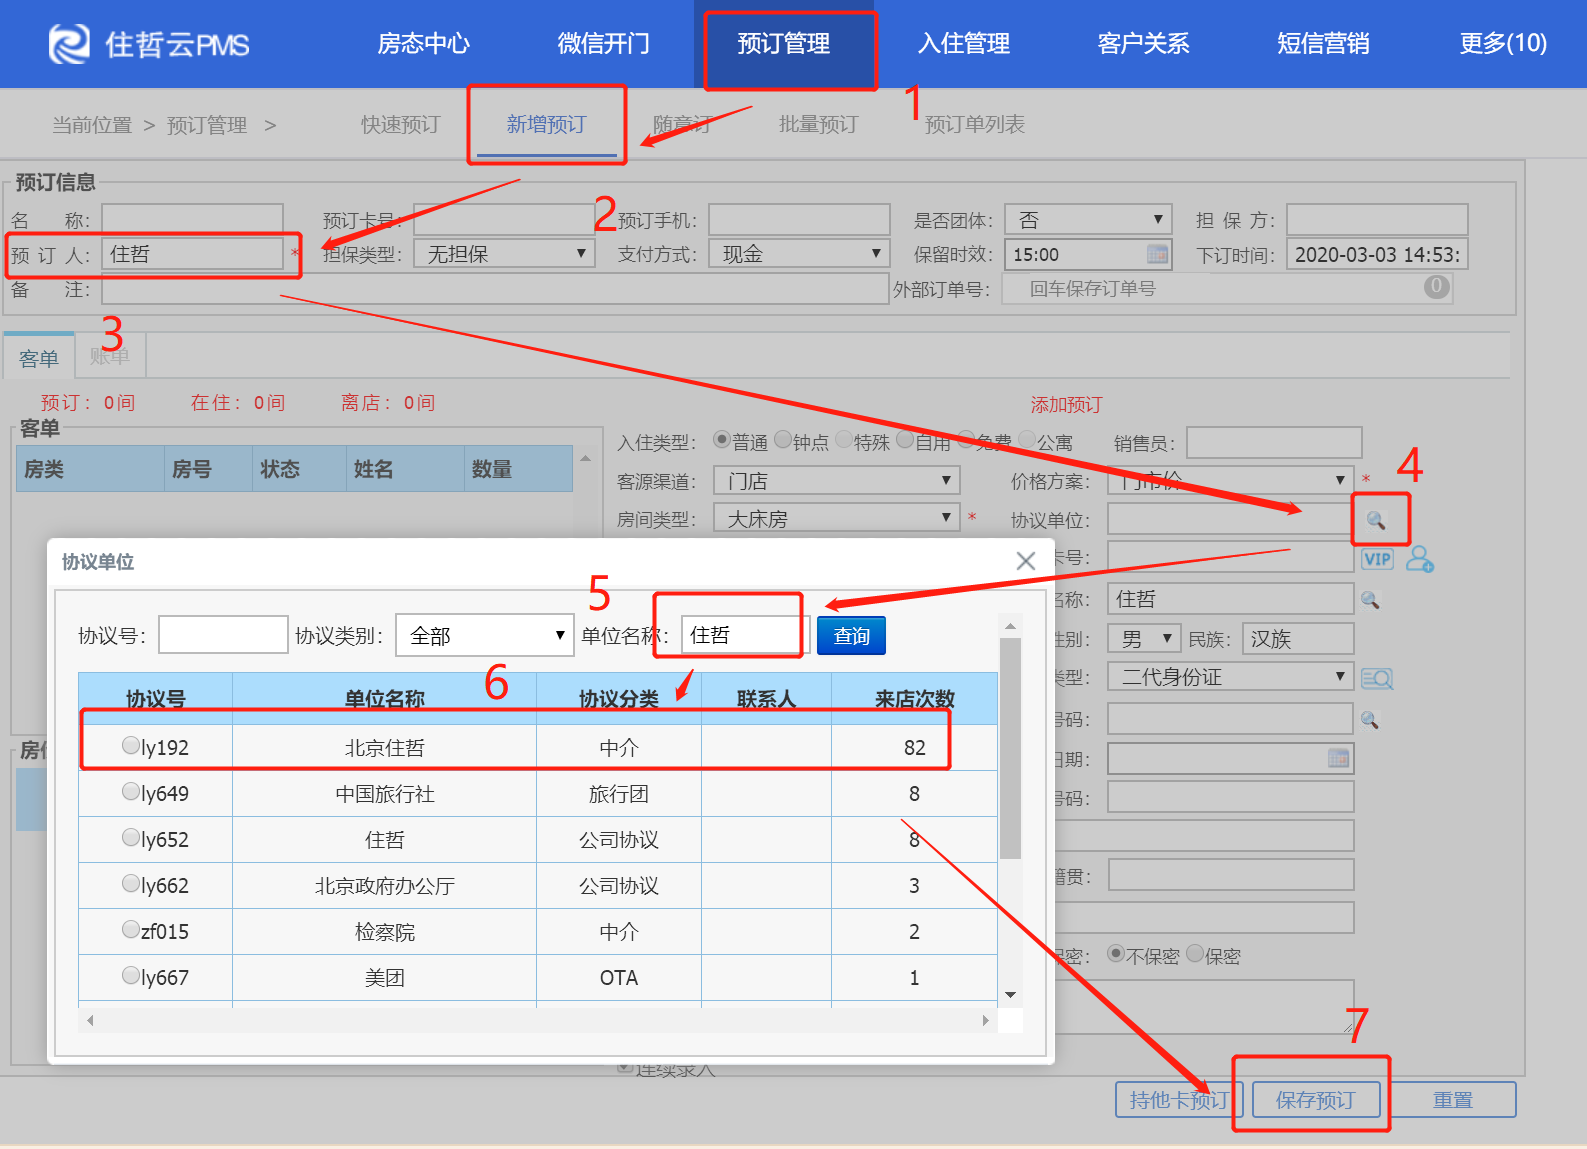
Task: Open 房态中心 in top navigation
Action: point(423,43)
